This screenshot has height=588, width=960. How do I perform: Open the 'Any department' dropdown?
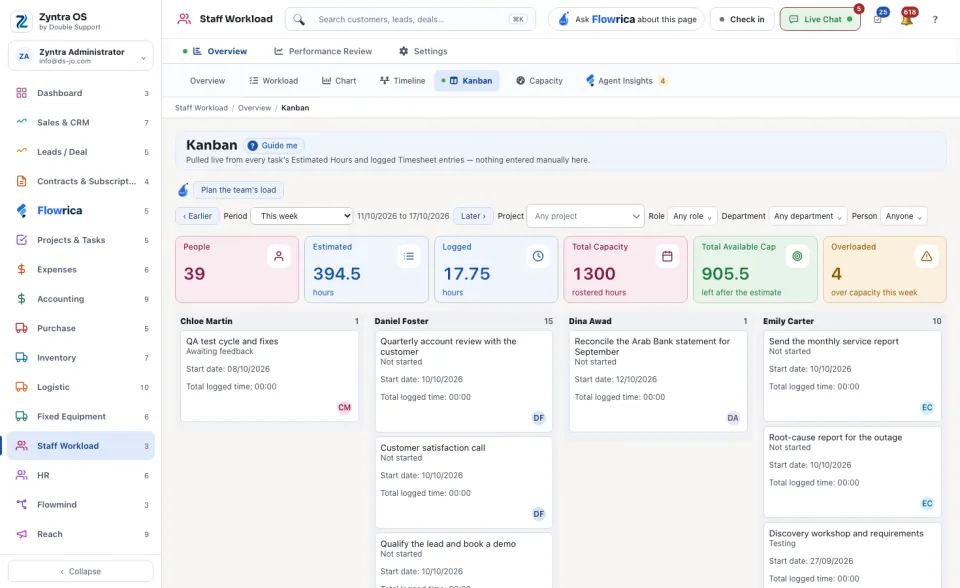(808, 216)
